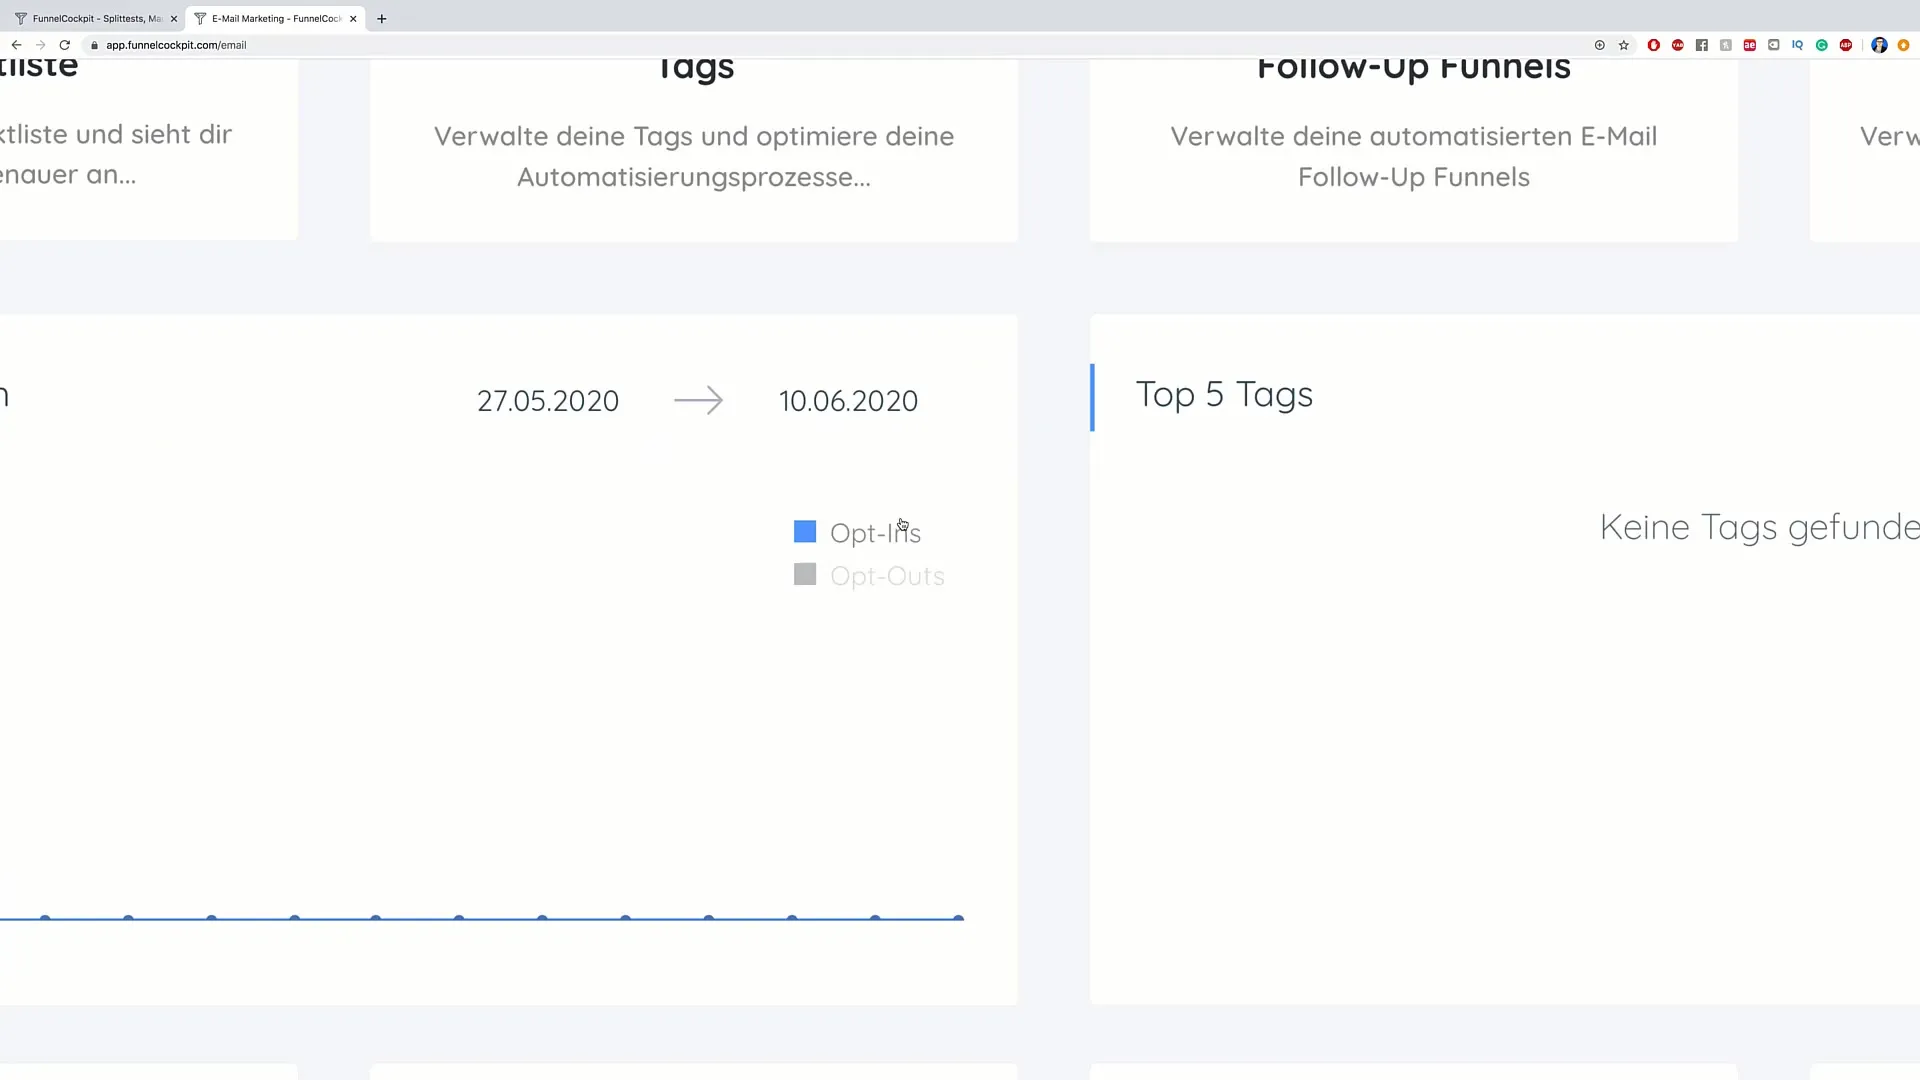Viewport: 1920px width, 1080px height.
Task: Click the address bar URL app.funnelcockpit.com/email
Action: (x=176, y=45)
